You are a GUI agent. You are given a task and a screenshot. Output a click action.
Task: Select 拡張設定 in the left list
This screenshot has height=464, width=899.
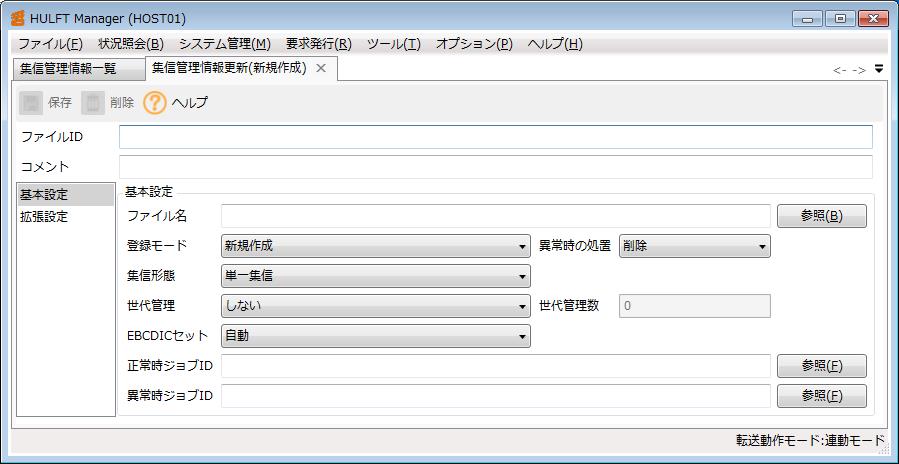[66, 217]
